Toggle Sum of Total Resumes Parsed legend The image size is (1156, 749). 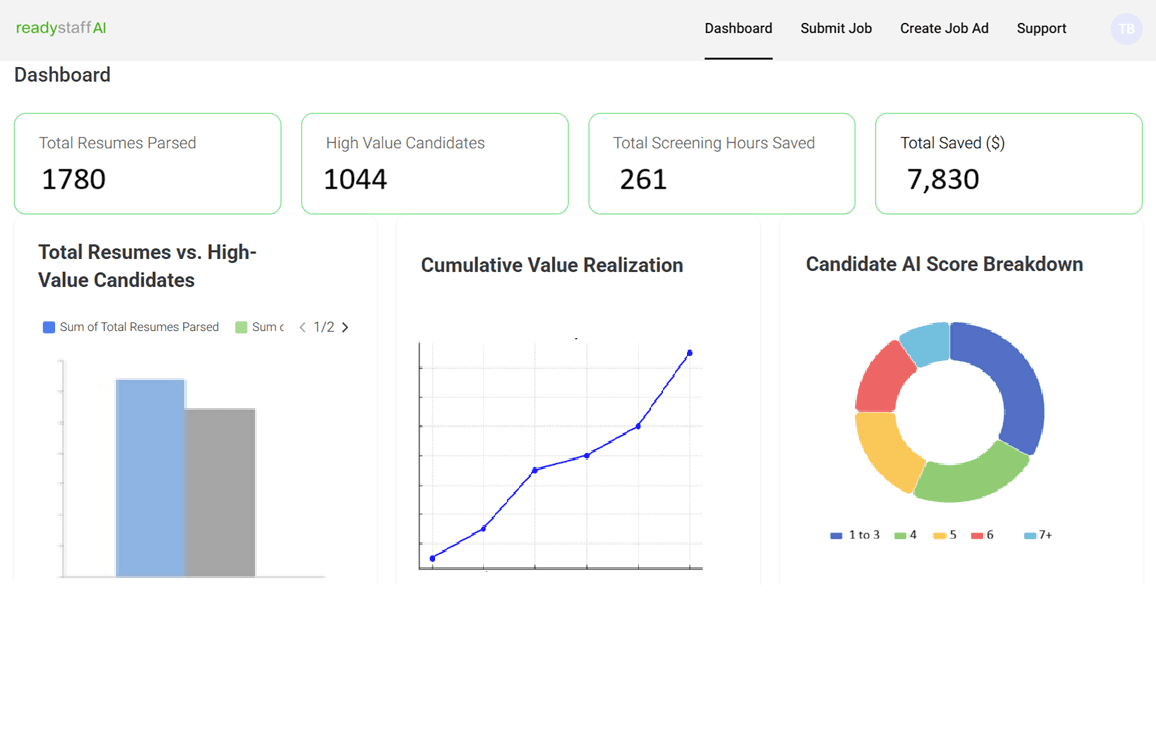[x=130, y=327]
